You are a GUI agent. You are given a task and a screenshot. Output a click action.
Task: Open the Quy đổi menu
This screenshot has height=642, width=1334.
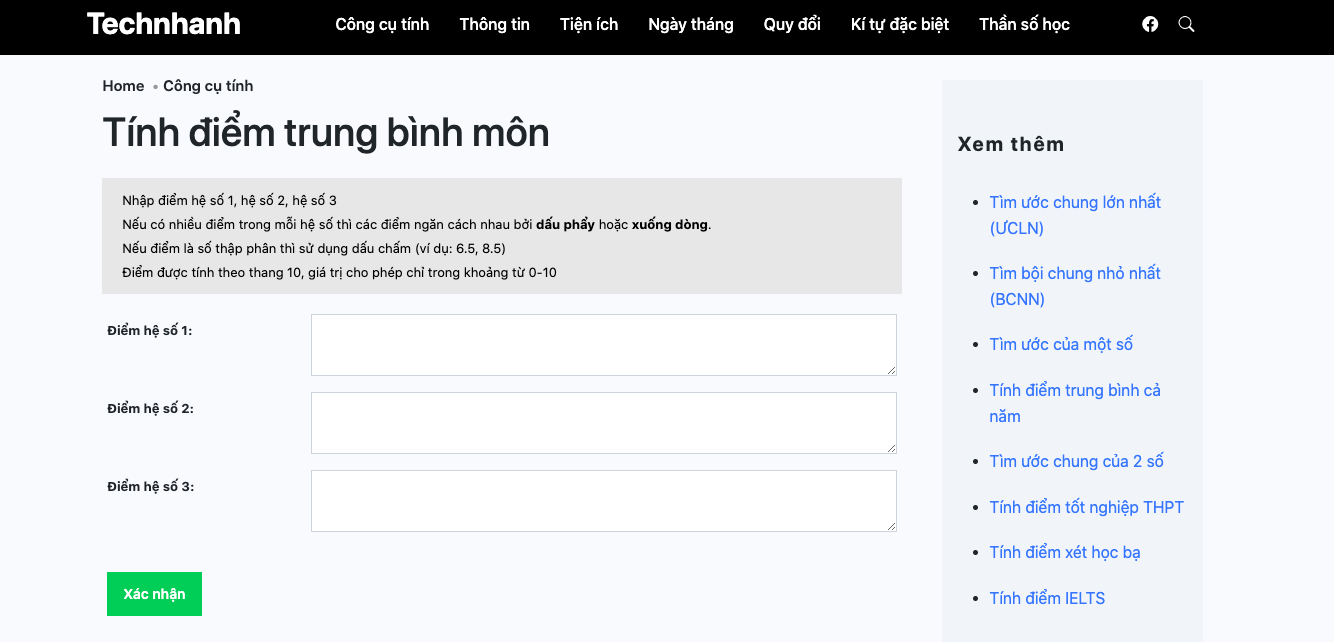click(x=792, y=24)
